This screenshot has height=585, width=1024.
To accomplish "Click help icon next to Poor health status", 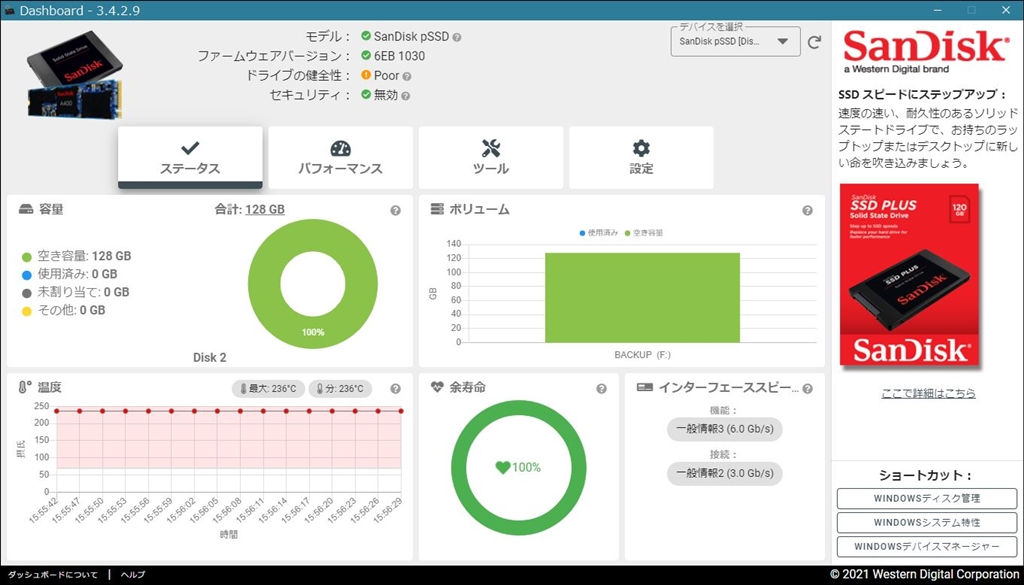I will pos(407,76).
